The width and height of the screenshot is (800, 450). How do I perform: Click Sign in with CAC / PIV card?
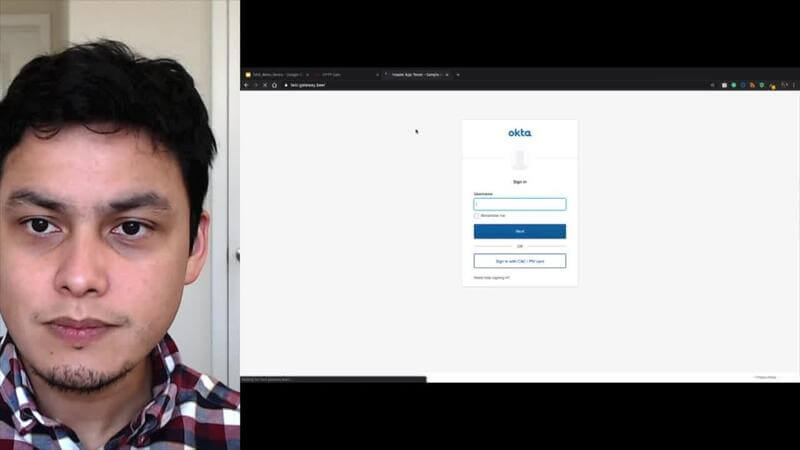click(x=519, y=261)
